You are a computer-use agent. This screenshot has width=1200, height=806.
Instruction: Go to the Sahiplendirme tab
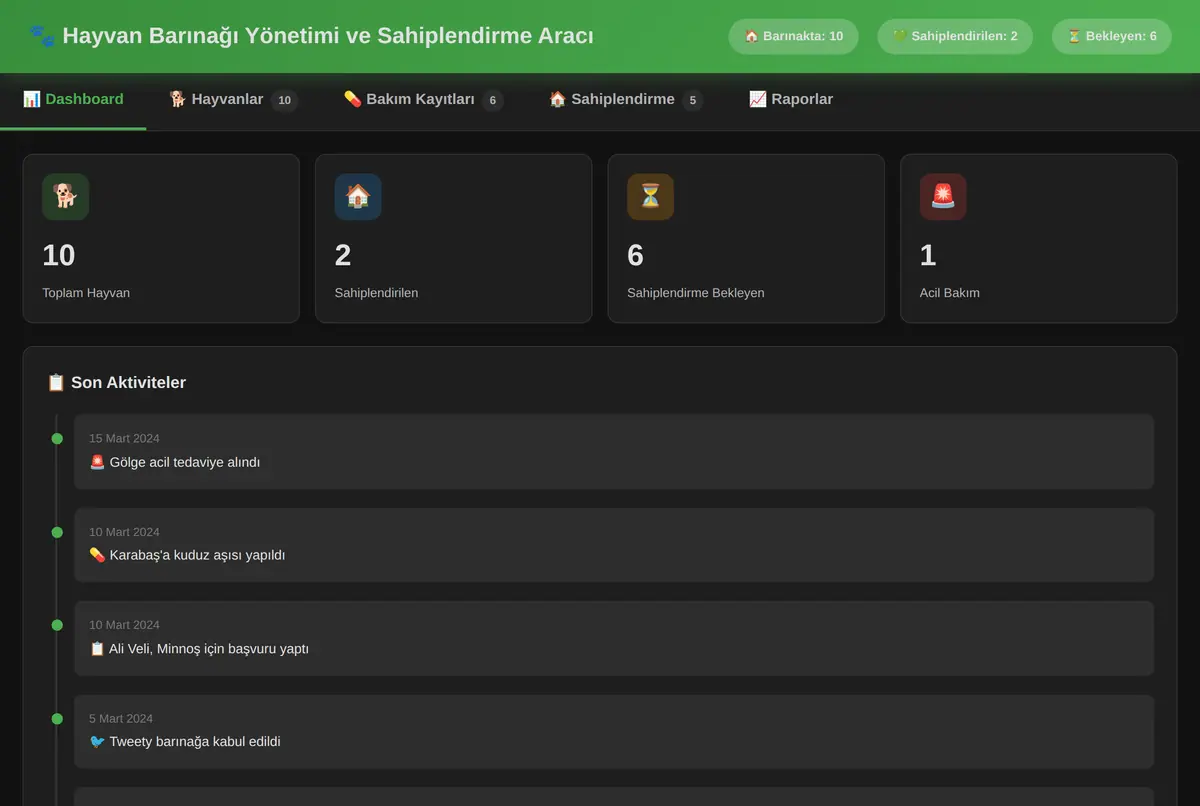click(x=626, y=100)
